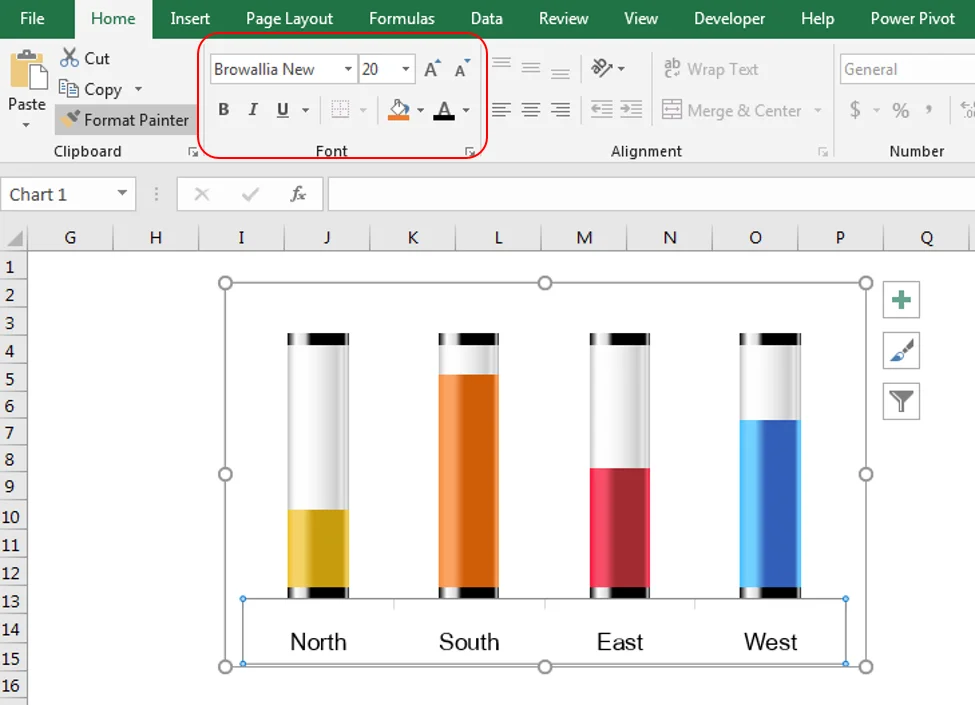Click the Copy icon
The image size is (975, 705).
click(68, 89)
